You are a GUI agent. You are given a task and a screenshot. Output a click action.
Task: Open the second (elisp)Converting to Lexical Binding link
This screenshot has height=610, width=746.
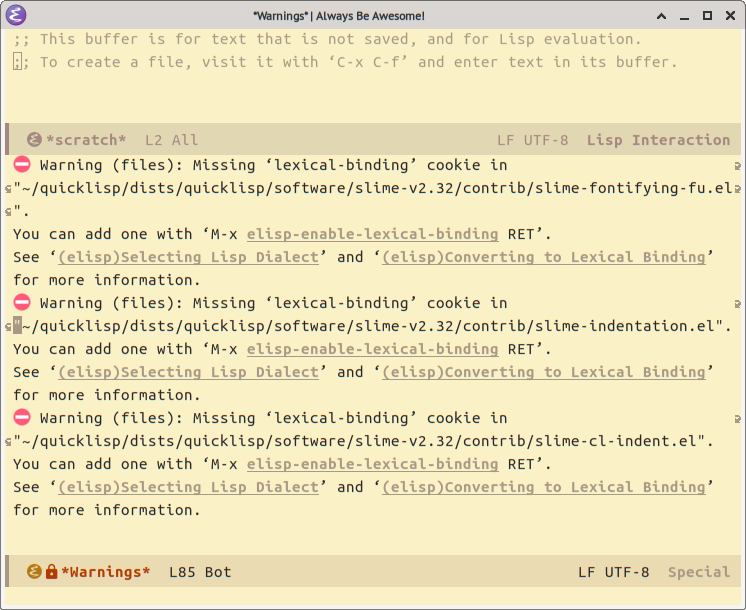coord(544,372)
